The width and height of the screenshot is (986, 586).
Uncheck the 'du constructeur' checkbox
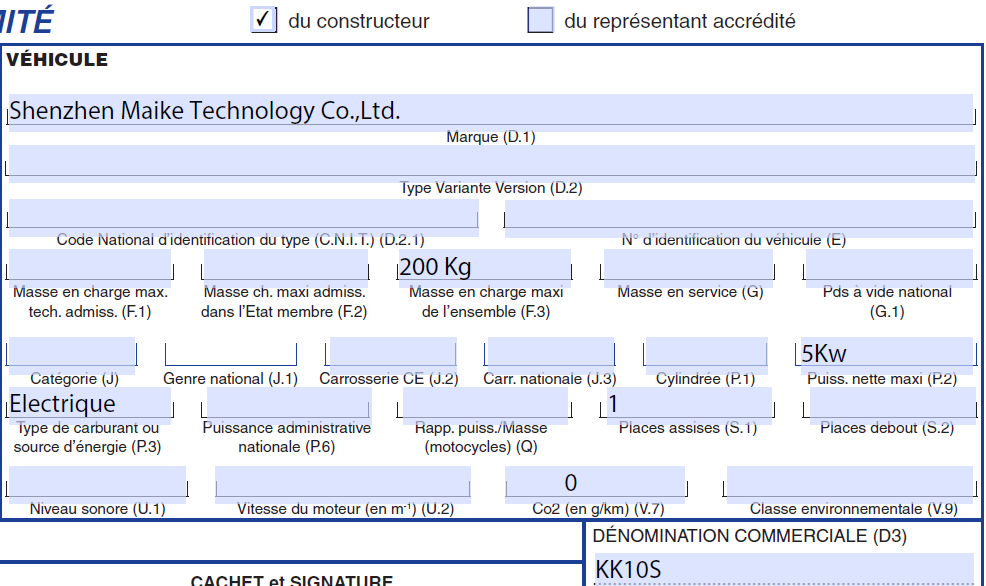[x=263, y=19]
